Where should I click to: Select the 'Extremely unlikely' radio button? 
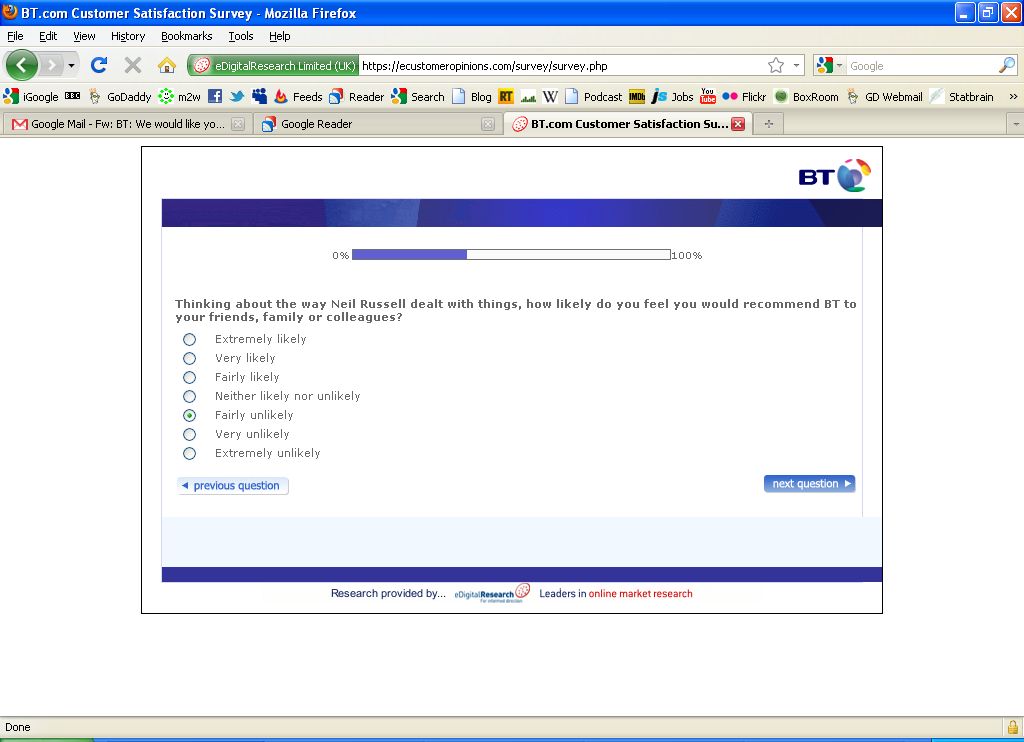click(190, 454)
